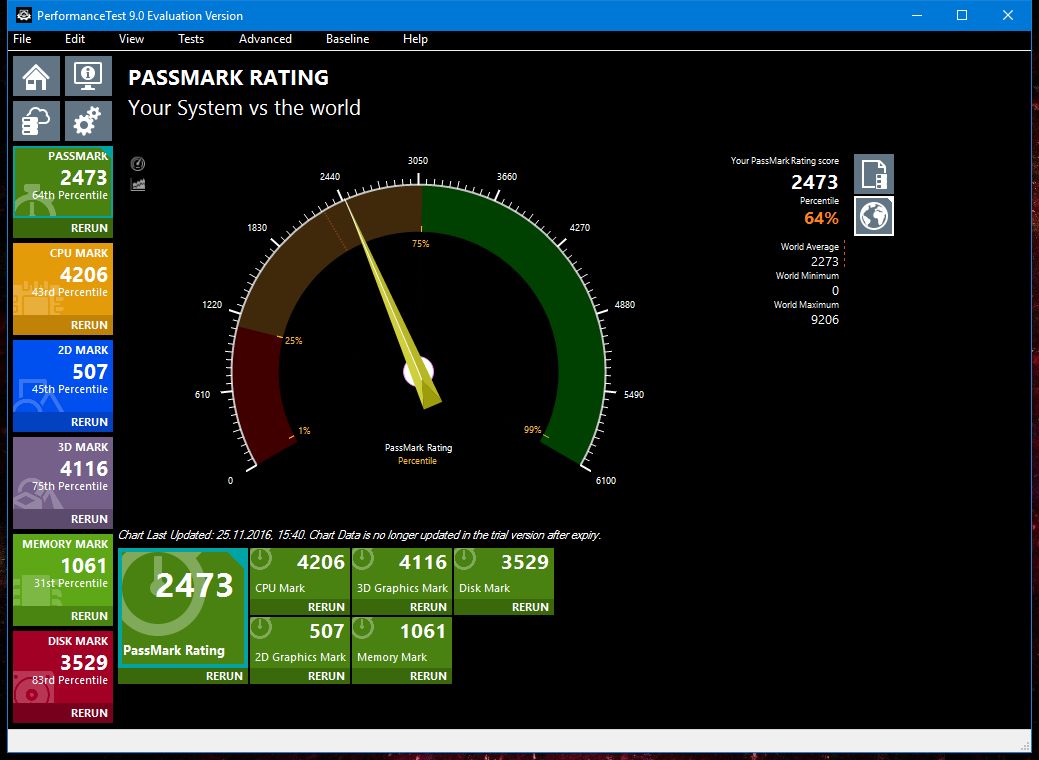The width and height of the screenshot is (1039, 760).
Task: Click the World Maximum 9206 value
Action: (824, 319)
